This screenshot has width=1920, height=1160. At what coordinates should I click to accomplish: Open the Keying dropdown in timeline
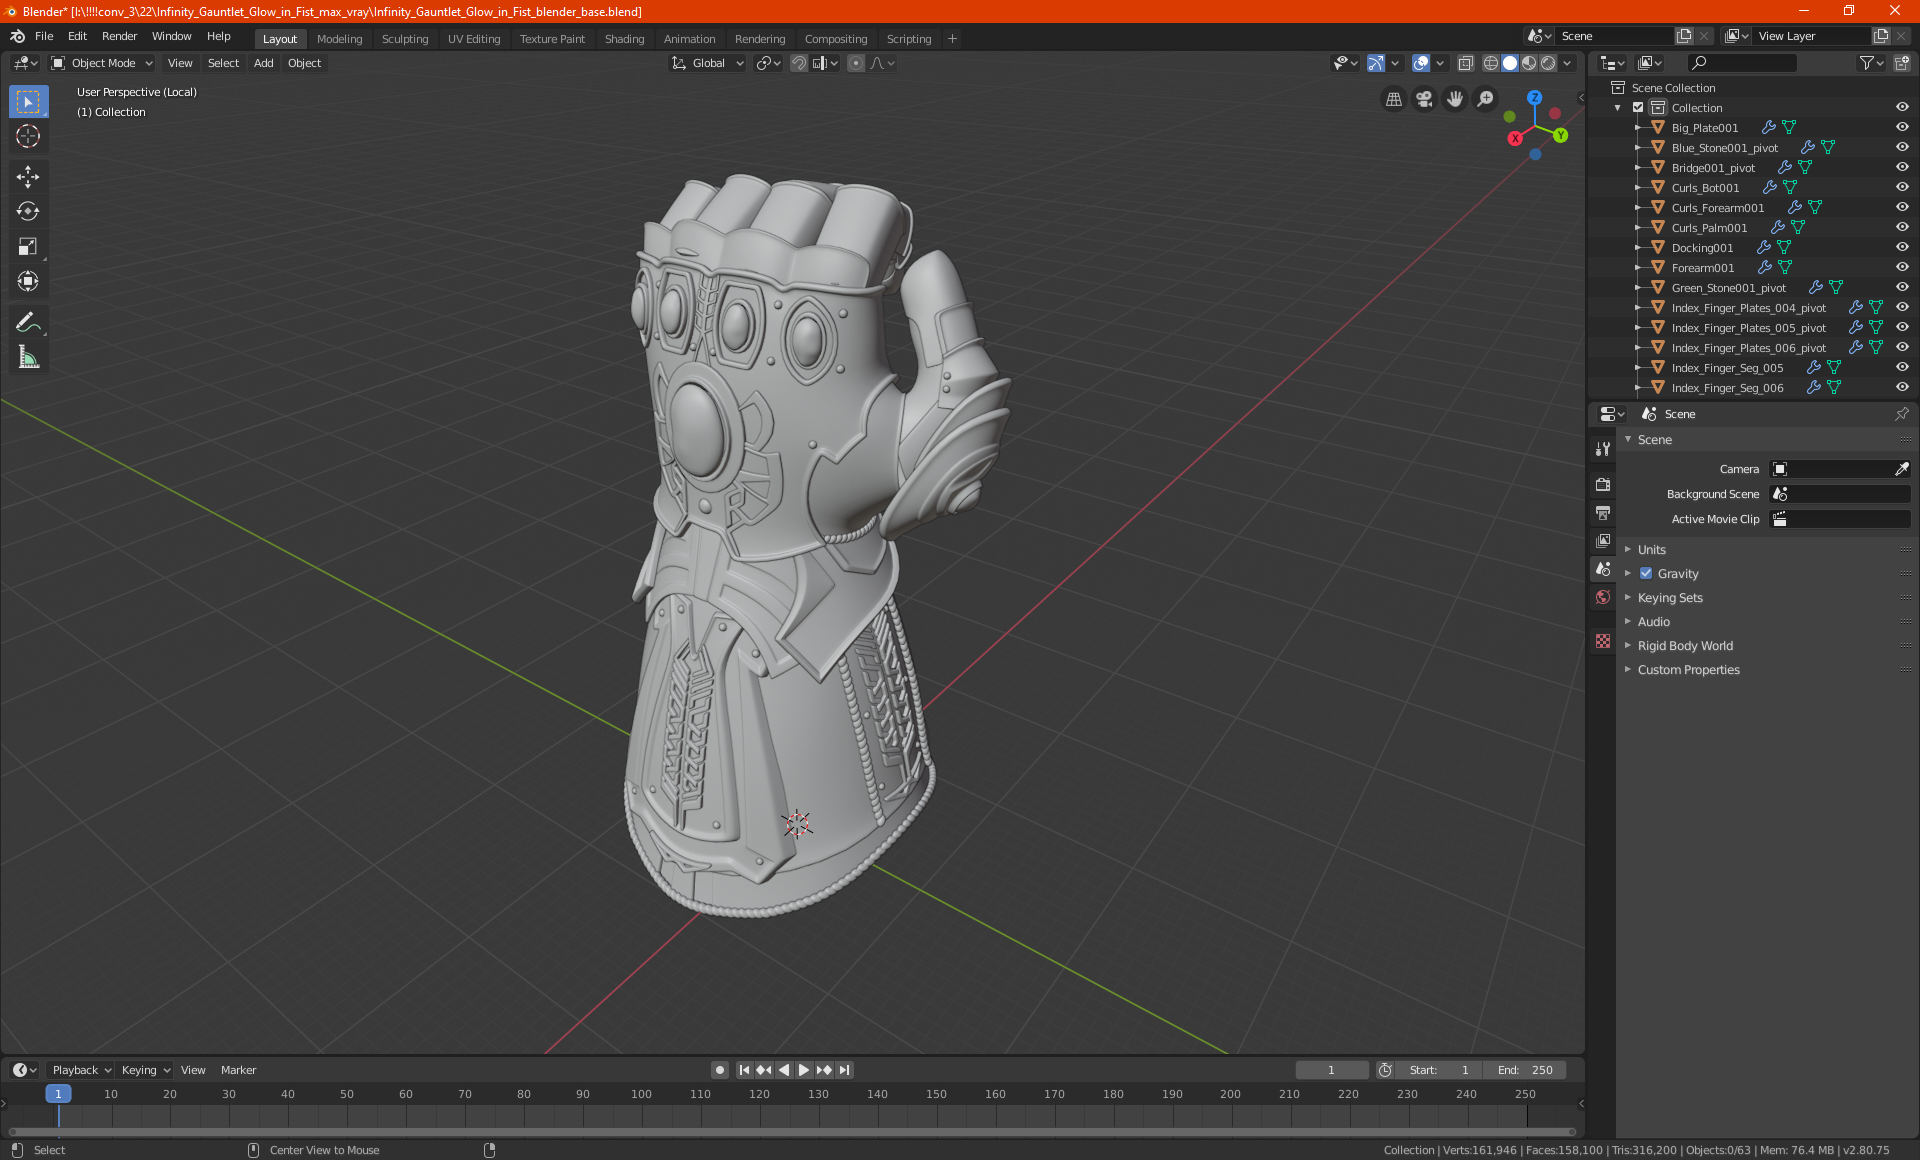[146, 1070]
